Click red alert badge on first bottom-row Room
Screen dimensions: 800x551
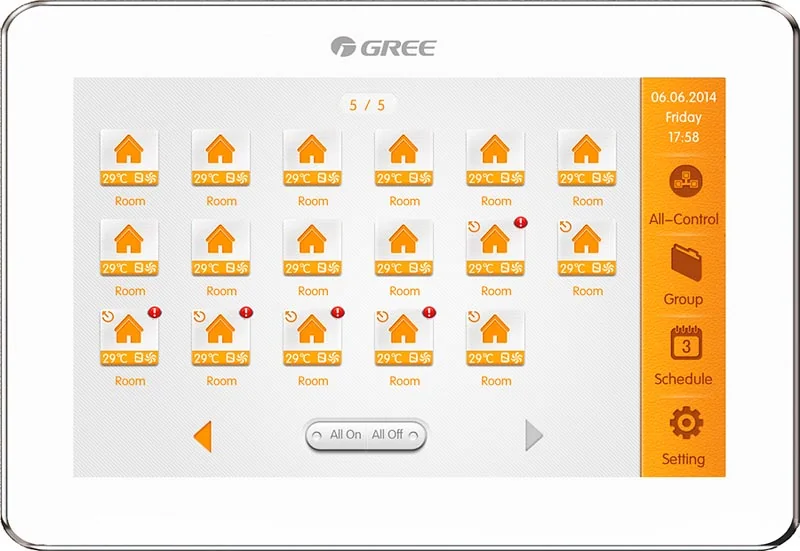[x=154, y=313]
